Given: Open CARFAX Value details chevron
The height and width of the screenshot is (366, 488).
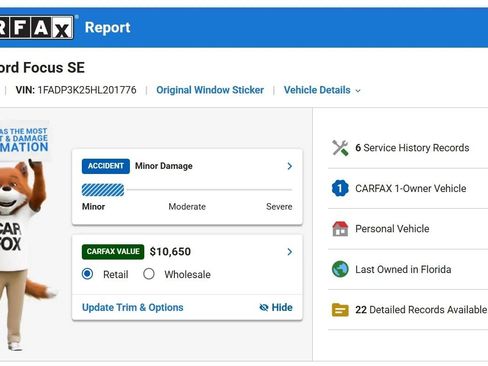Looking at the screenshot, I should pos(290,252).
